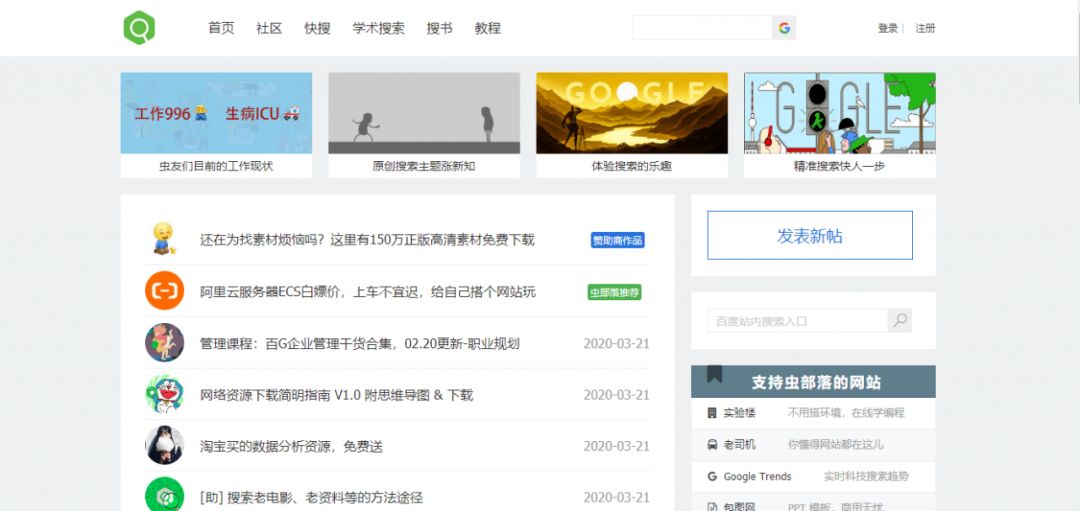Open post 还在为找素材烦恼吗
The width and height of the screenshot is (1080, 511).
(367, 240)
